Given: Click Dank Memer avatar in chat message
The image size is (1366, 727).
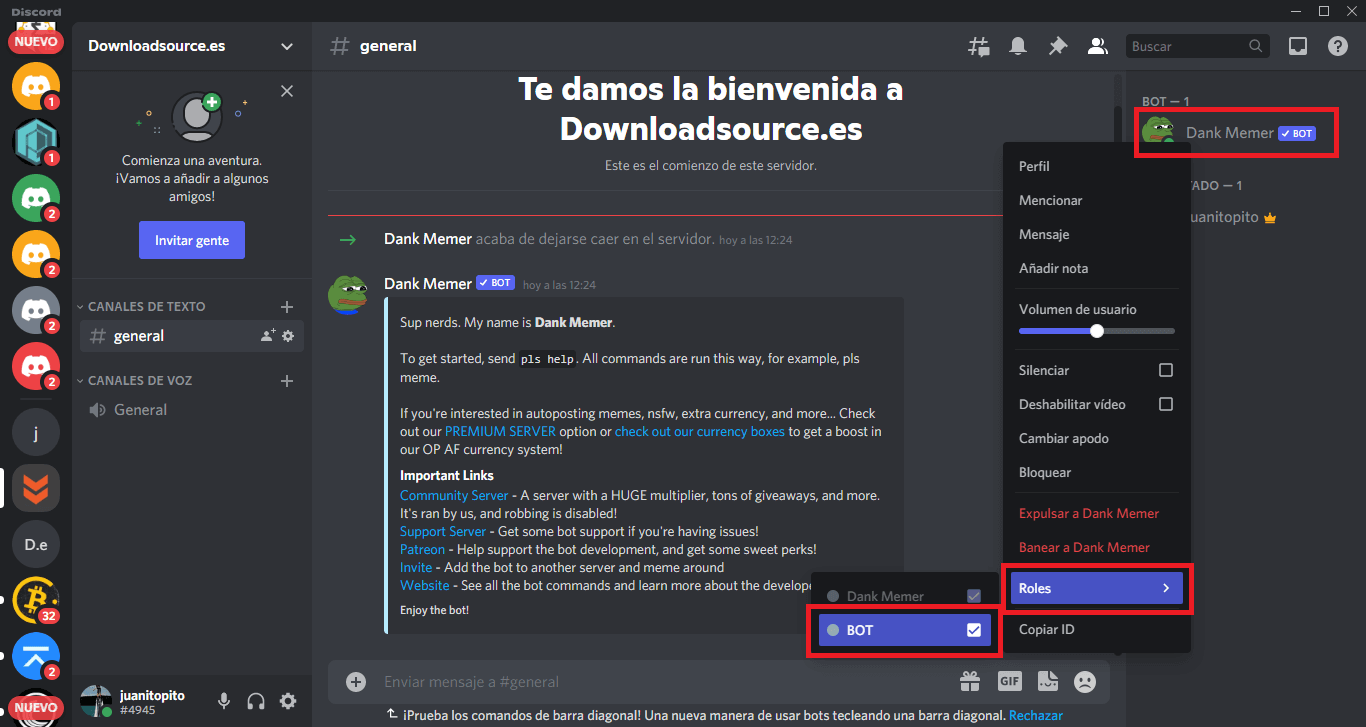Looking at the screenshot, I should coord(348,295).
